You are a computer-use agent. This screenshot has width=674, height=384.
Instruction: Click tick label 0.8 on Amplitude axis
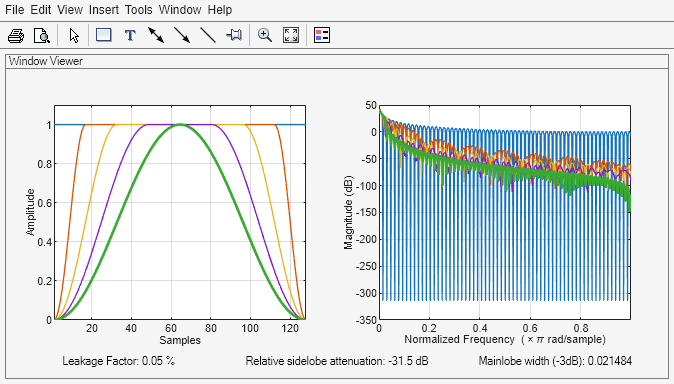44,164
